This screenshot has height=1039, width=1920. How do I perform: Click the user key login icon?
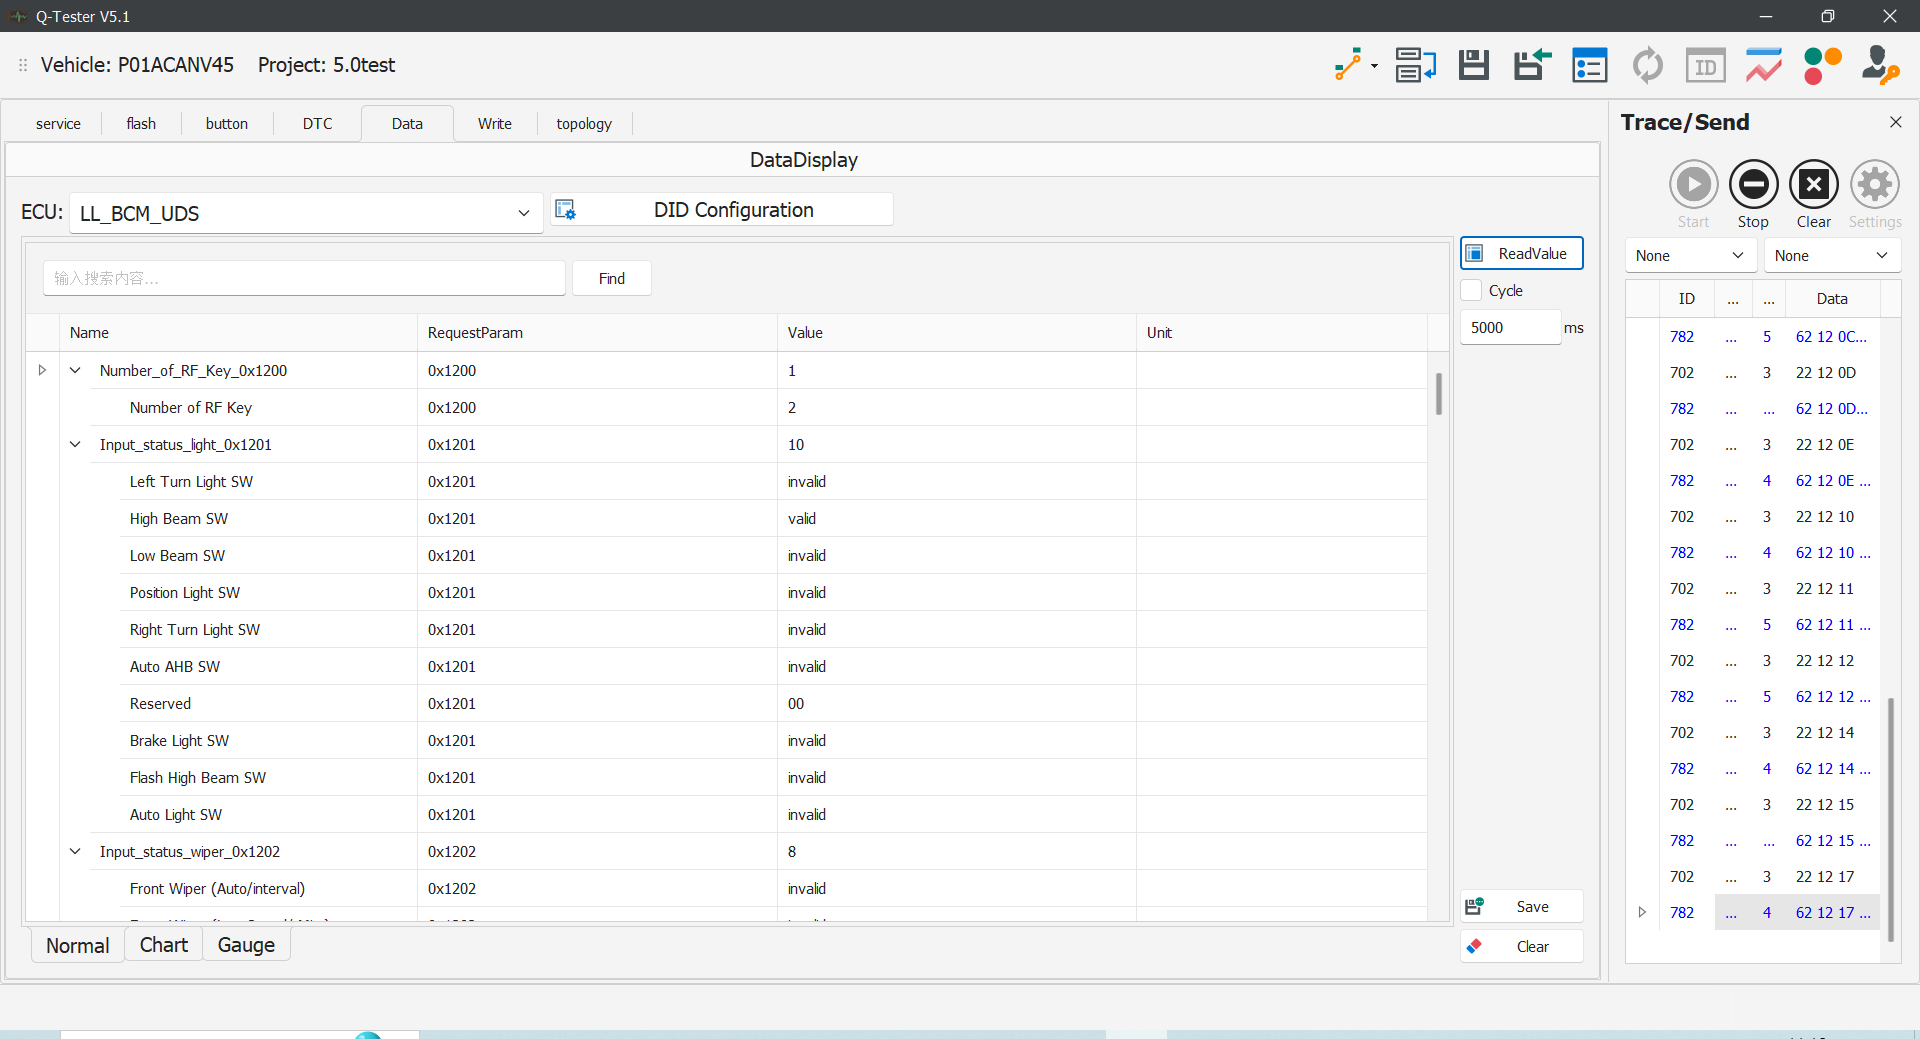tap(1880, 66)
